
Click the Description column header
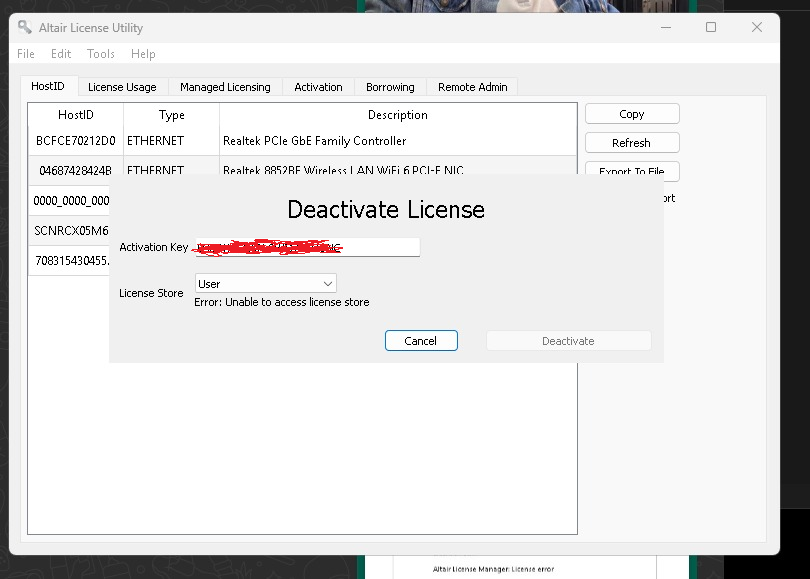click(x=398, y=115)
